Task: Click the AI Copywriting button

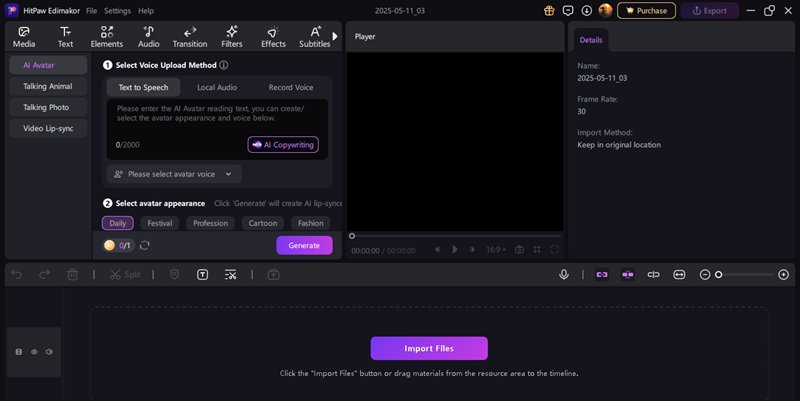Action: pyautogui.click(x=283, y=144)
